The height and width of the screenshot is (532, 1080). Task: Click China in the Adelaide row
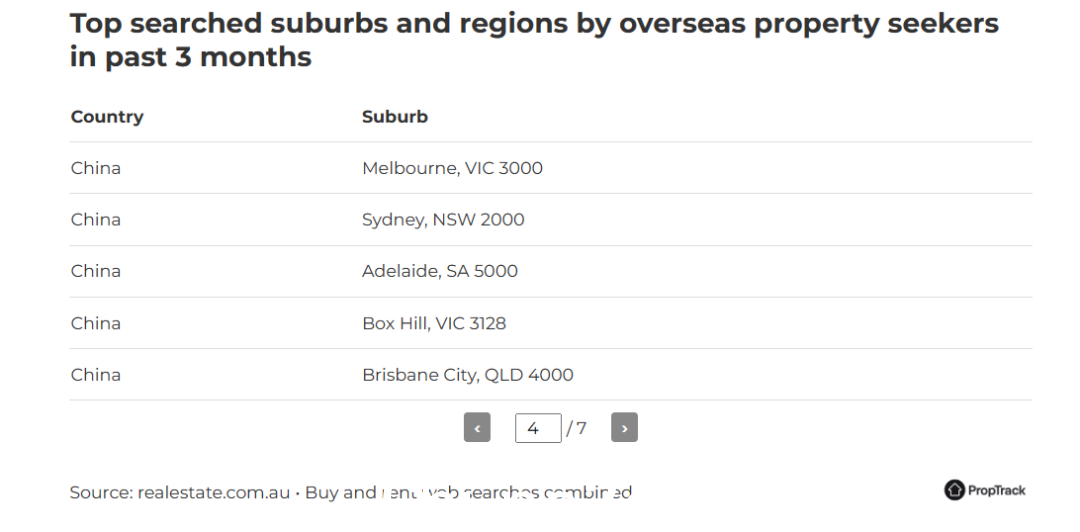point(96,271)
